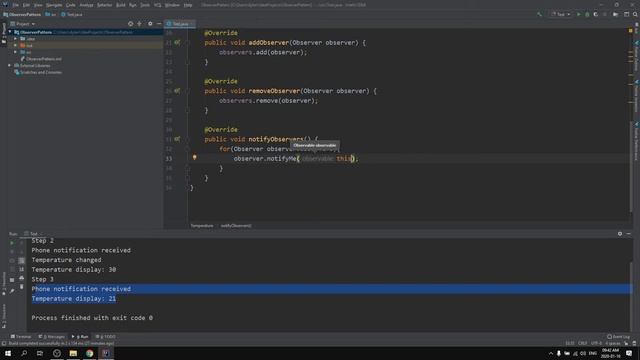The width and height of the screenshot is (640, 360).
Task: Click the pin tab icon in Run panel
Action: click(12, 291)
